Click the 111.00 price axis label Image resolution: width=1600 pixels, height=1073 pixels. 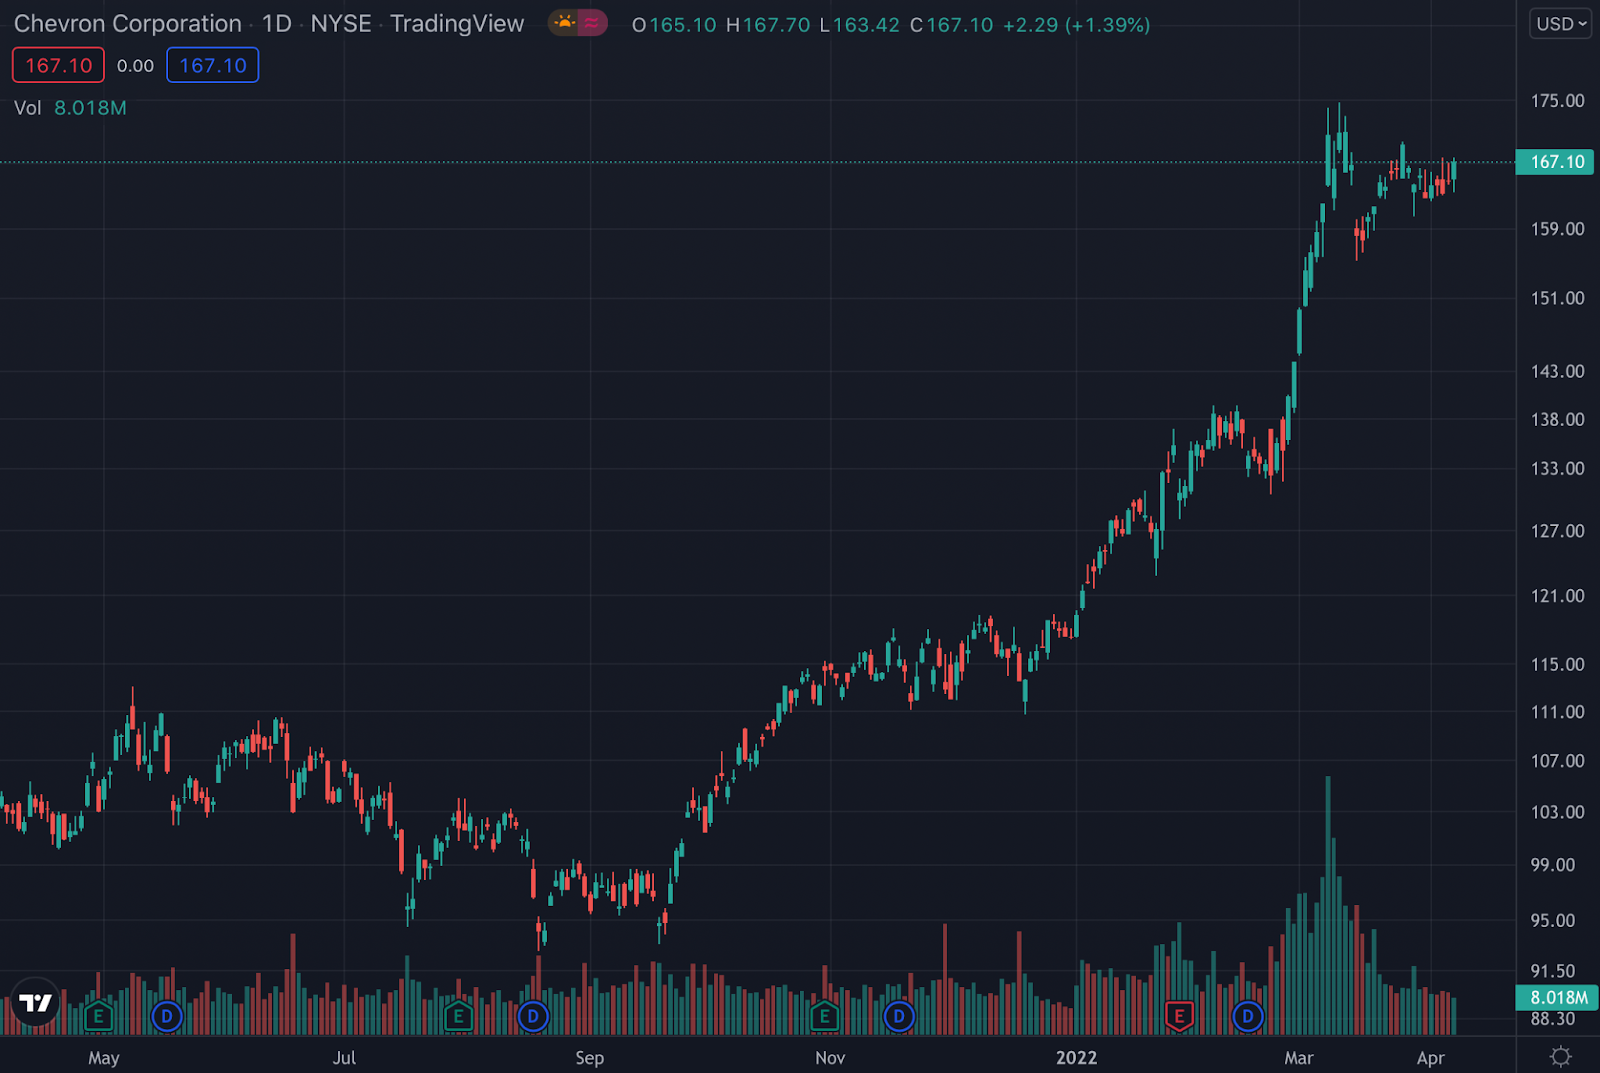[x=1557, y=712]
